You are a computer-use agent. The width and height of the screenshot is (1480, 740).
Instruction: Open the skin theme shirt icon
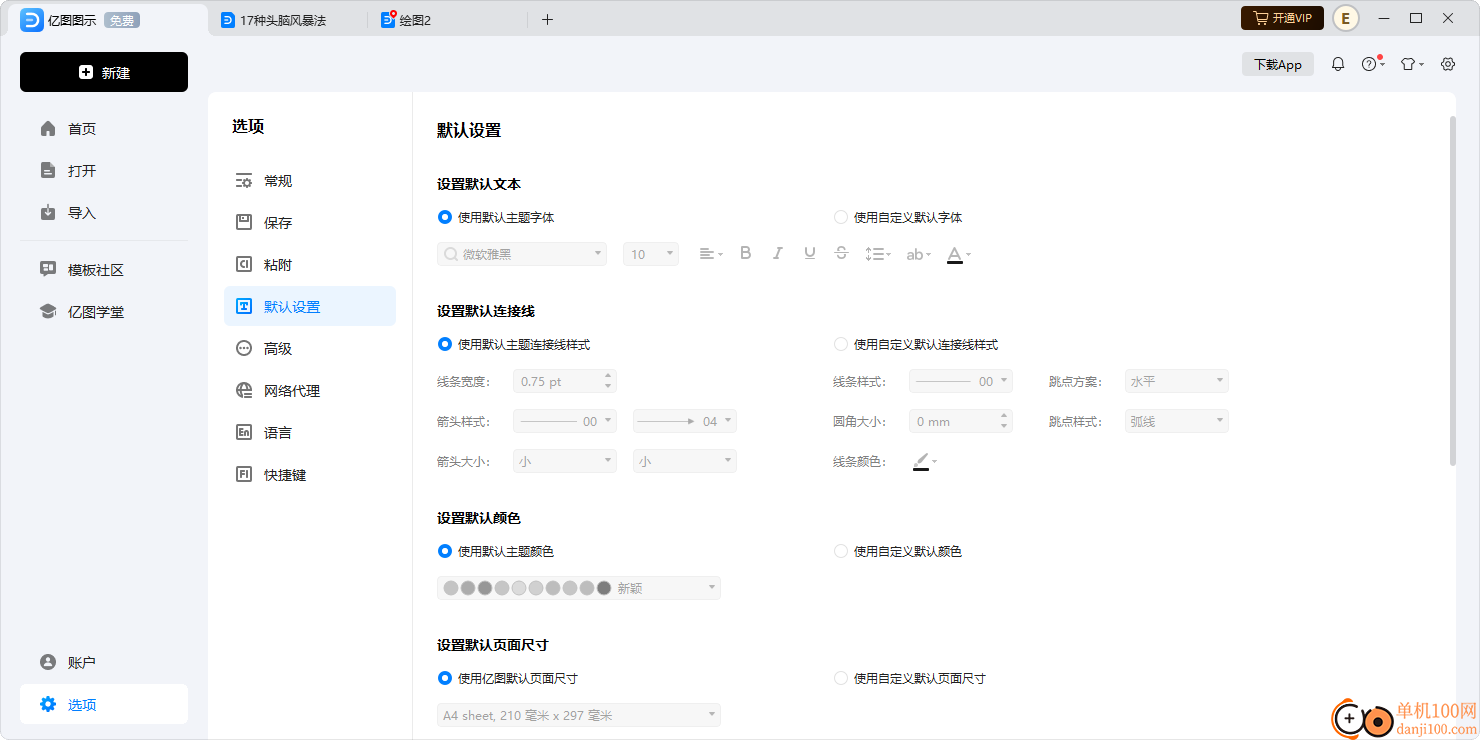(1411, 64)
